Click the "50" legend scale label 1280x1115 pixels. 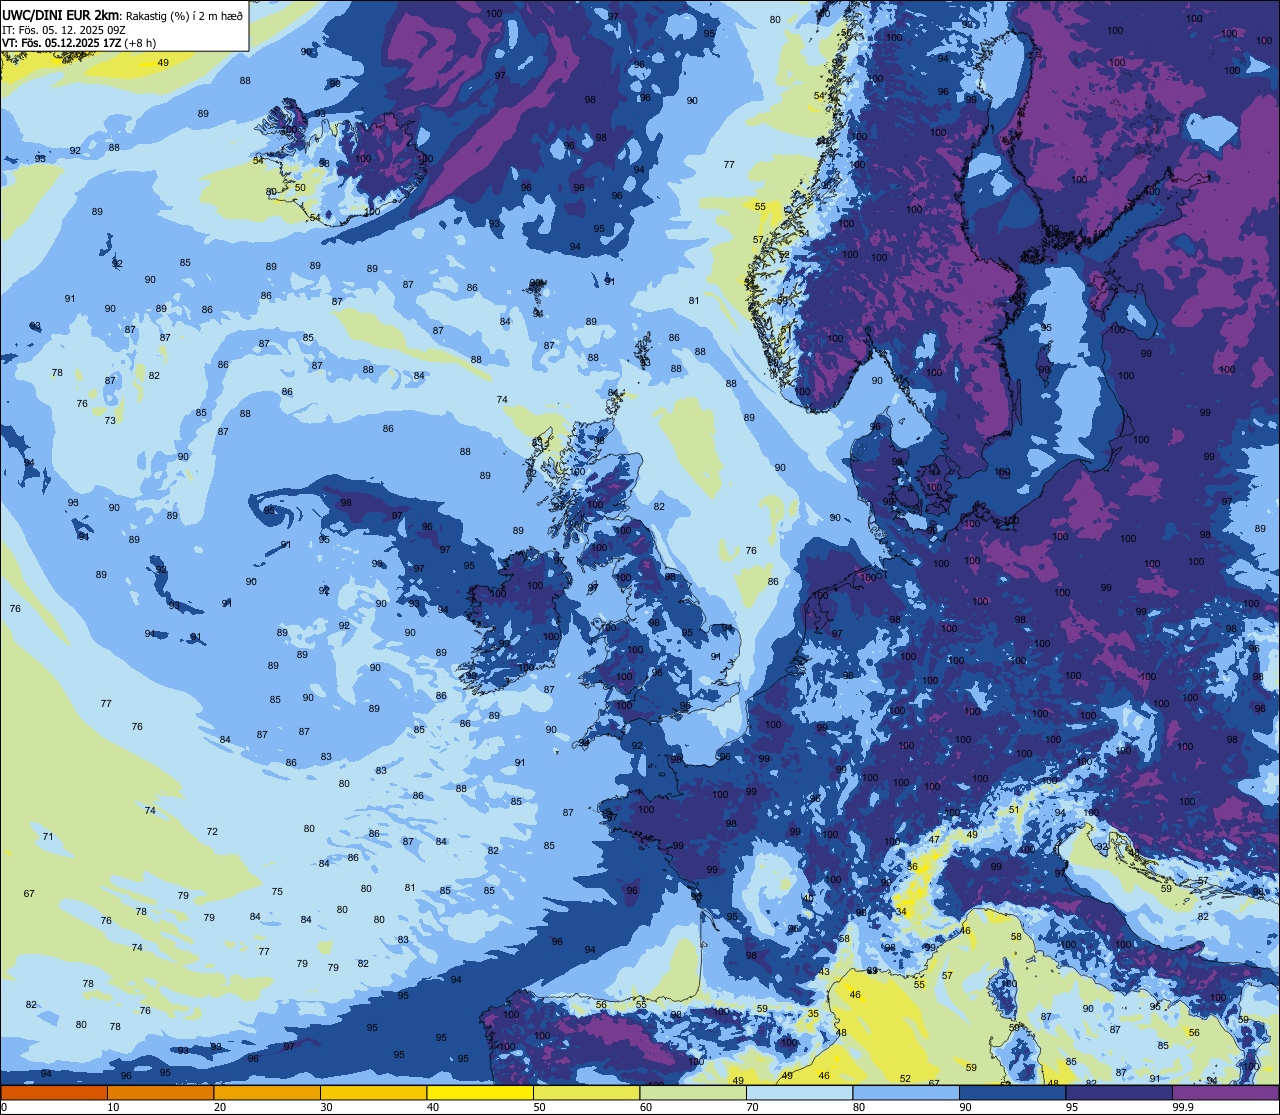click(x=539, y=1107)
